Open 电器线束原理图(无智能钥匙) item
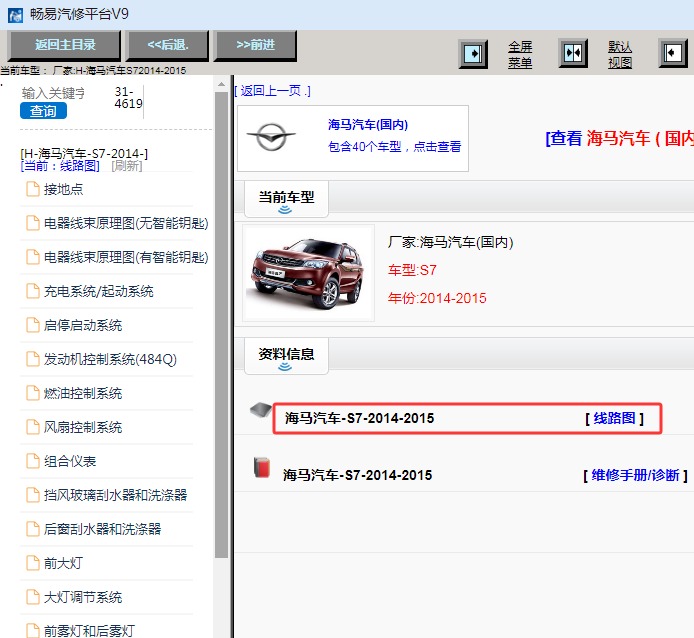This screenshot has height=638, width=694. coord(126,224)
